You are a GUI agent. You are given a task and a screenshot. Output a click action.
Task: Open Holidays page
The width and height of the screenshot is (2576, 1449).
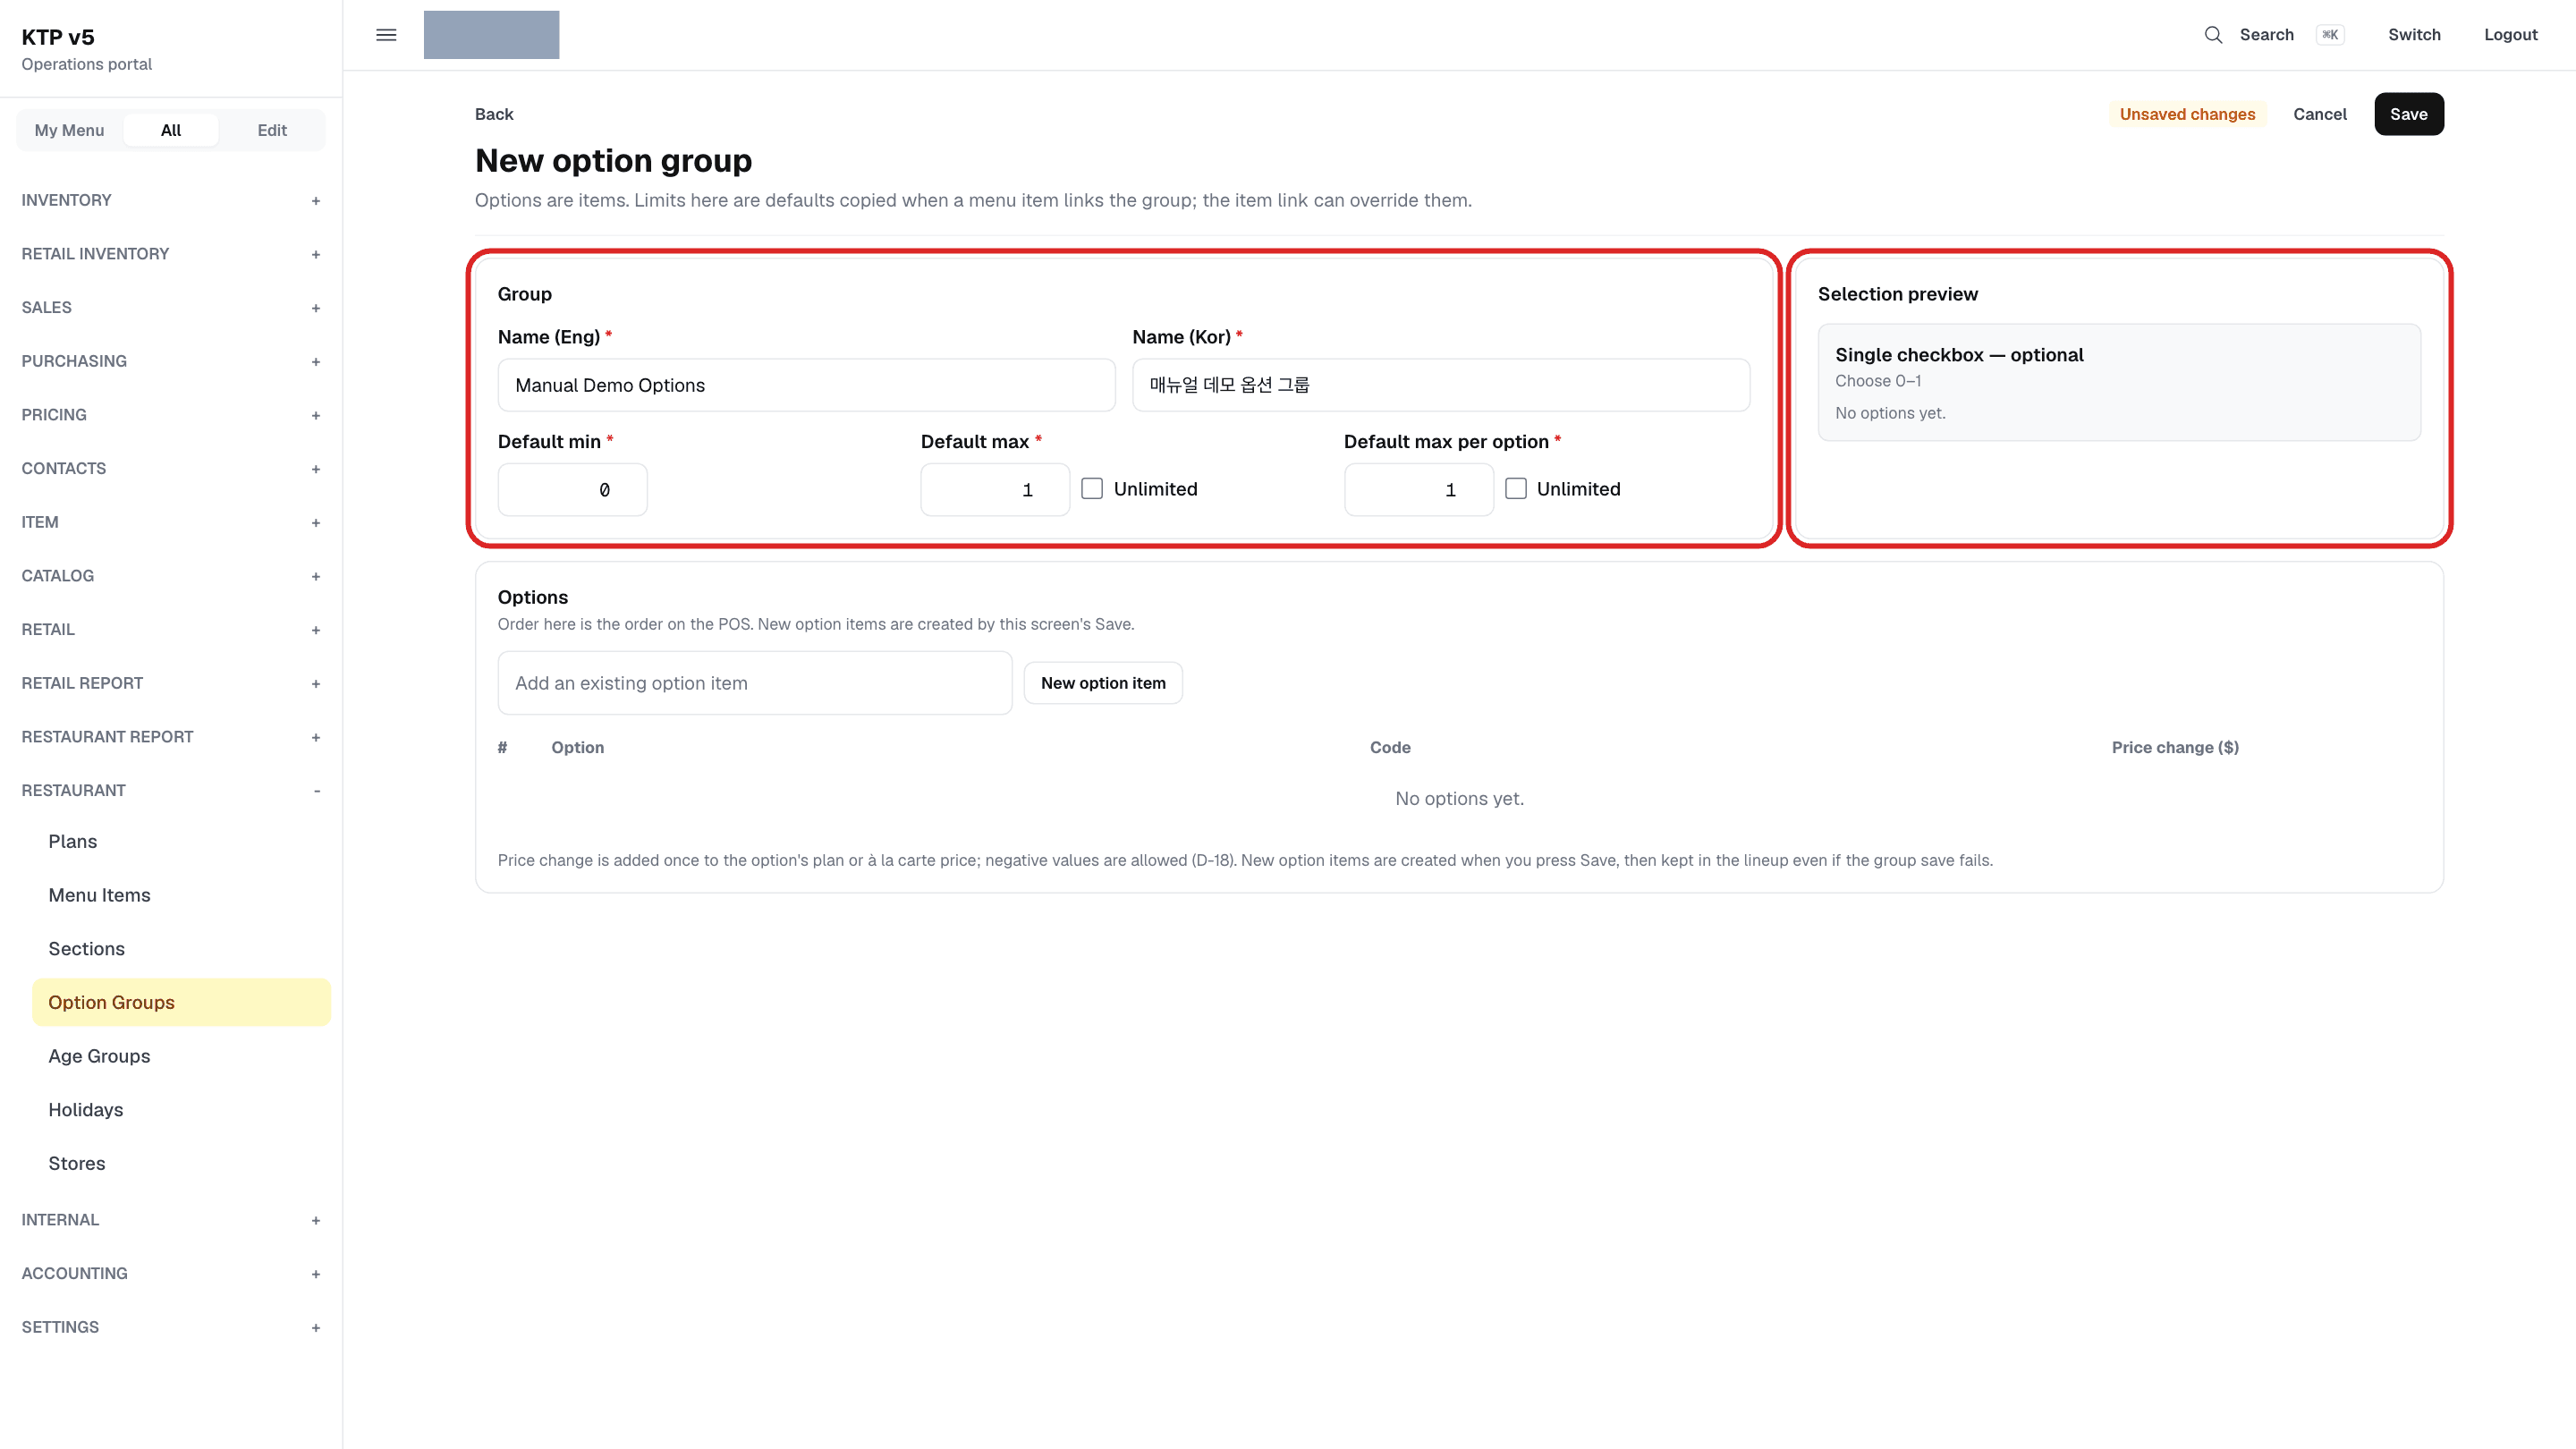coord(181,1110)
